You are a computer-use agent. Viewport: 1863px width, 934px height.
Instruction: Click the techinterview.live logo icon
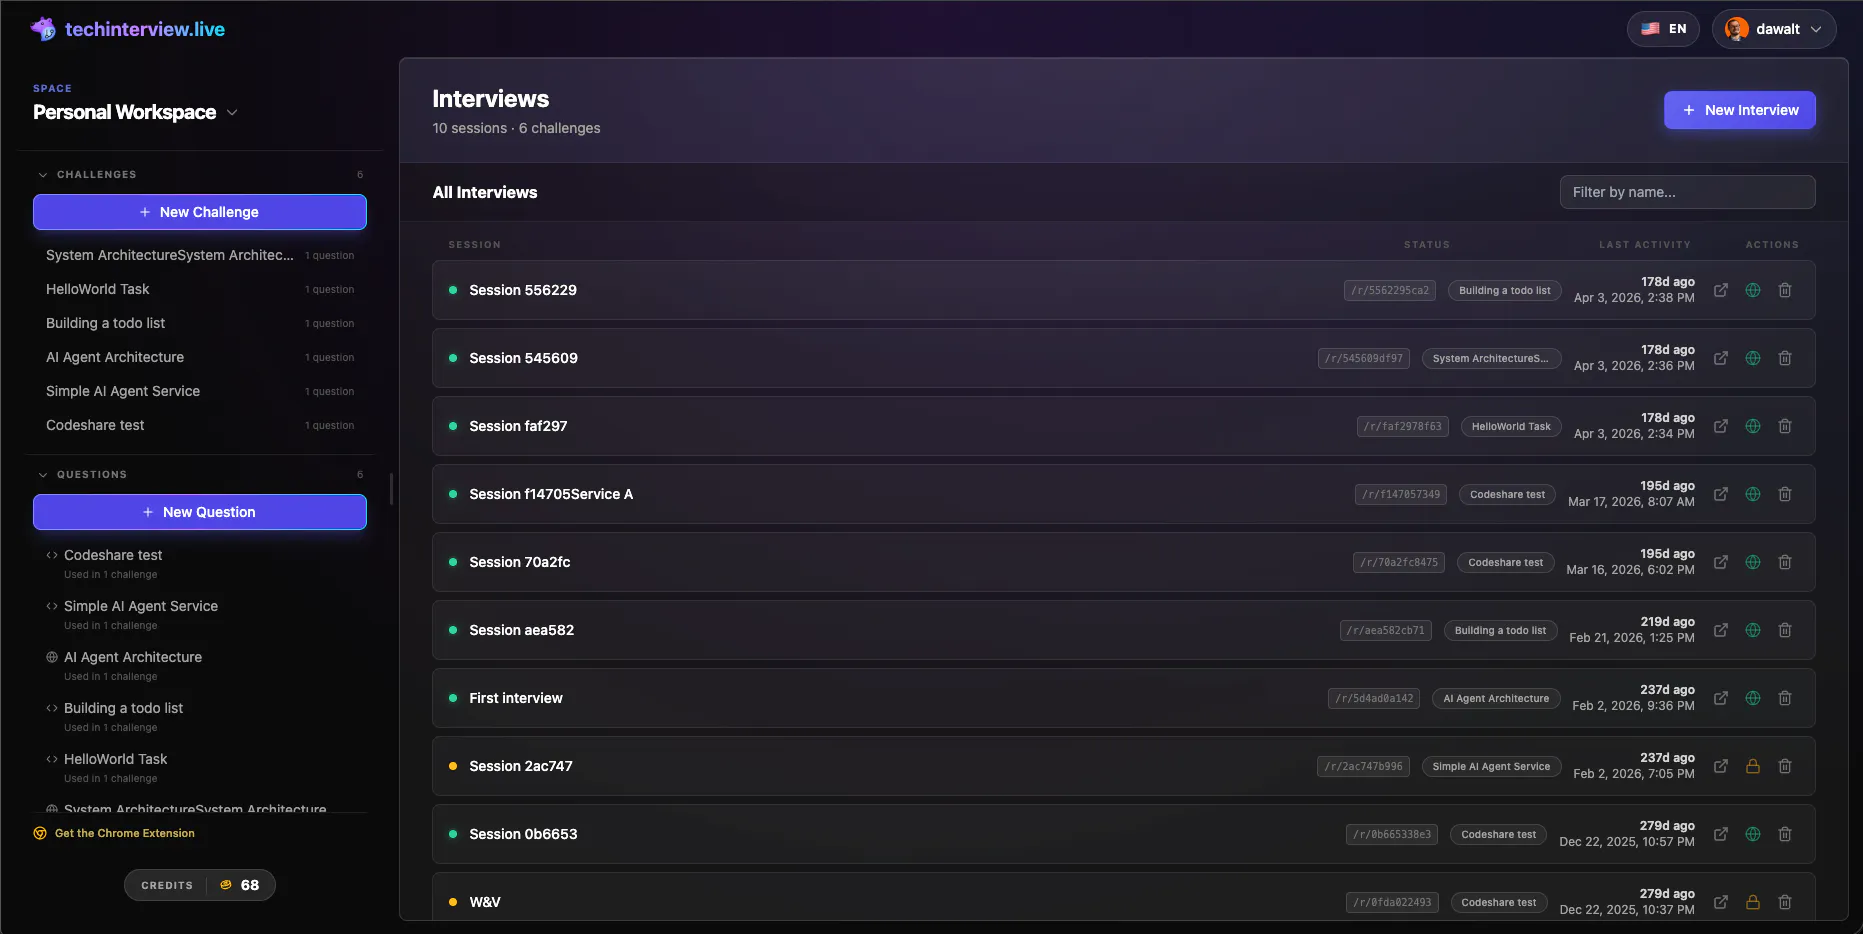43,29
